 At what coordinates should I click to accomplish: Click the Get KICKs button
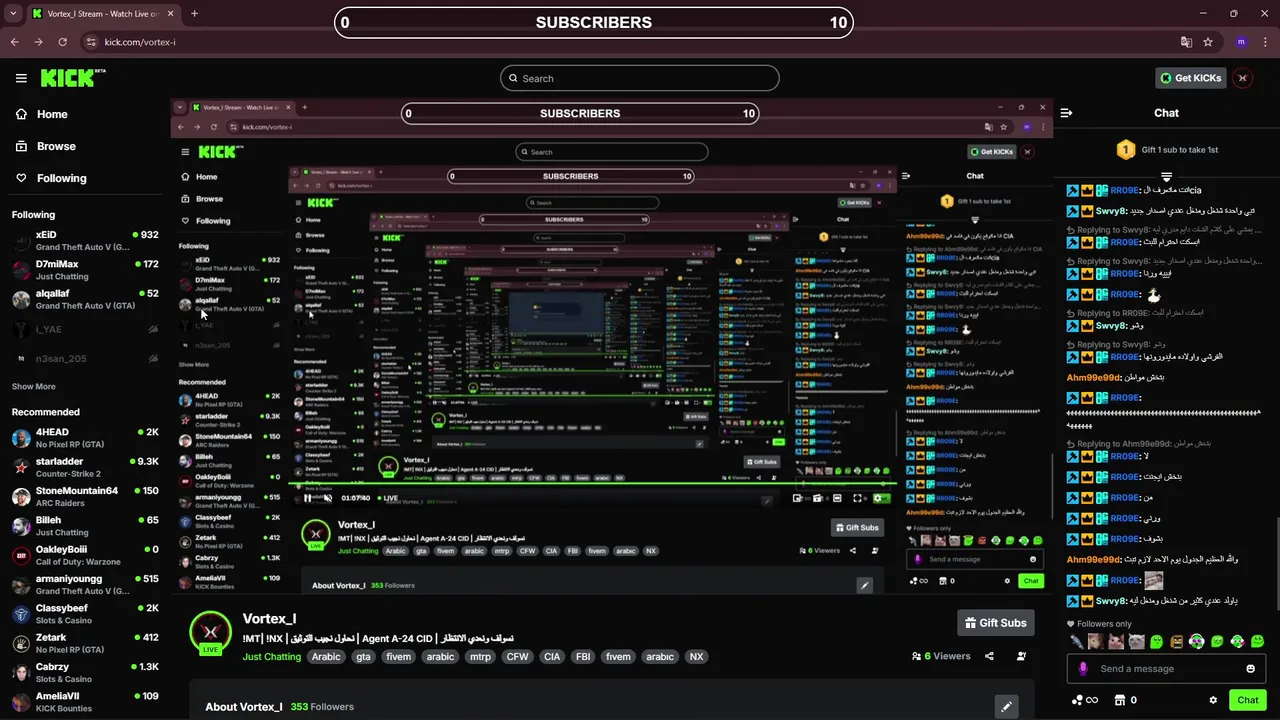point(1191,78)
